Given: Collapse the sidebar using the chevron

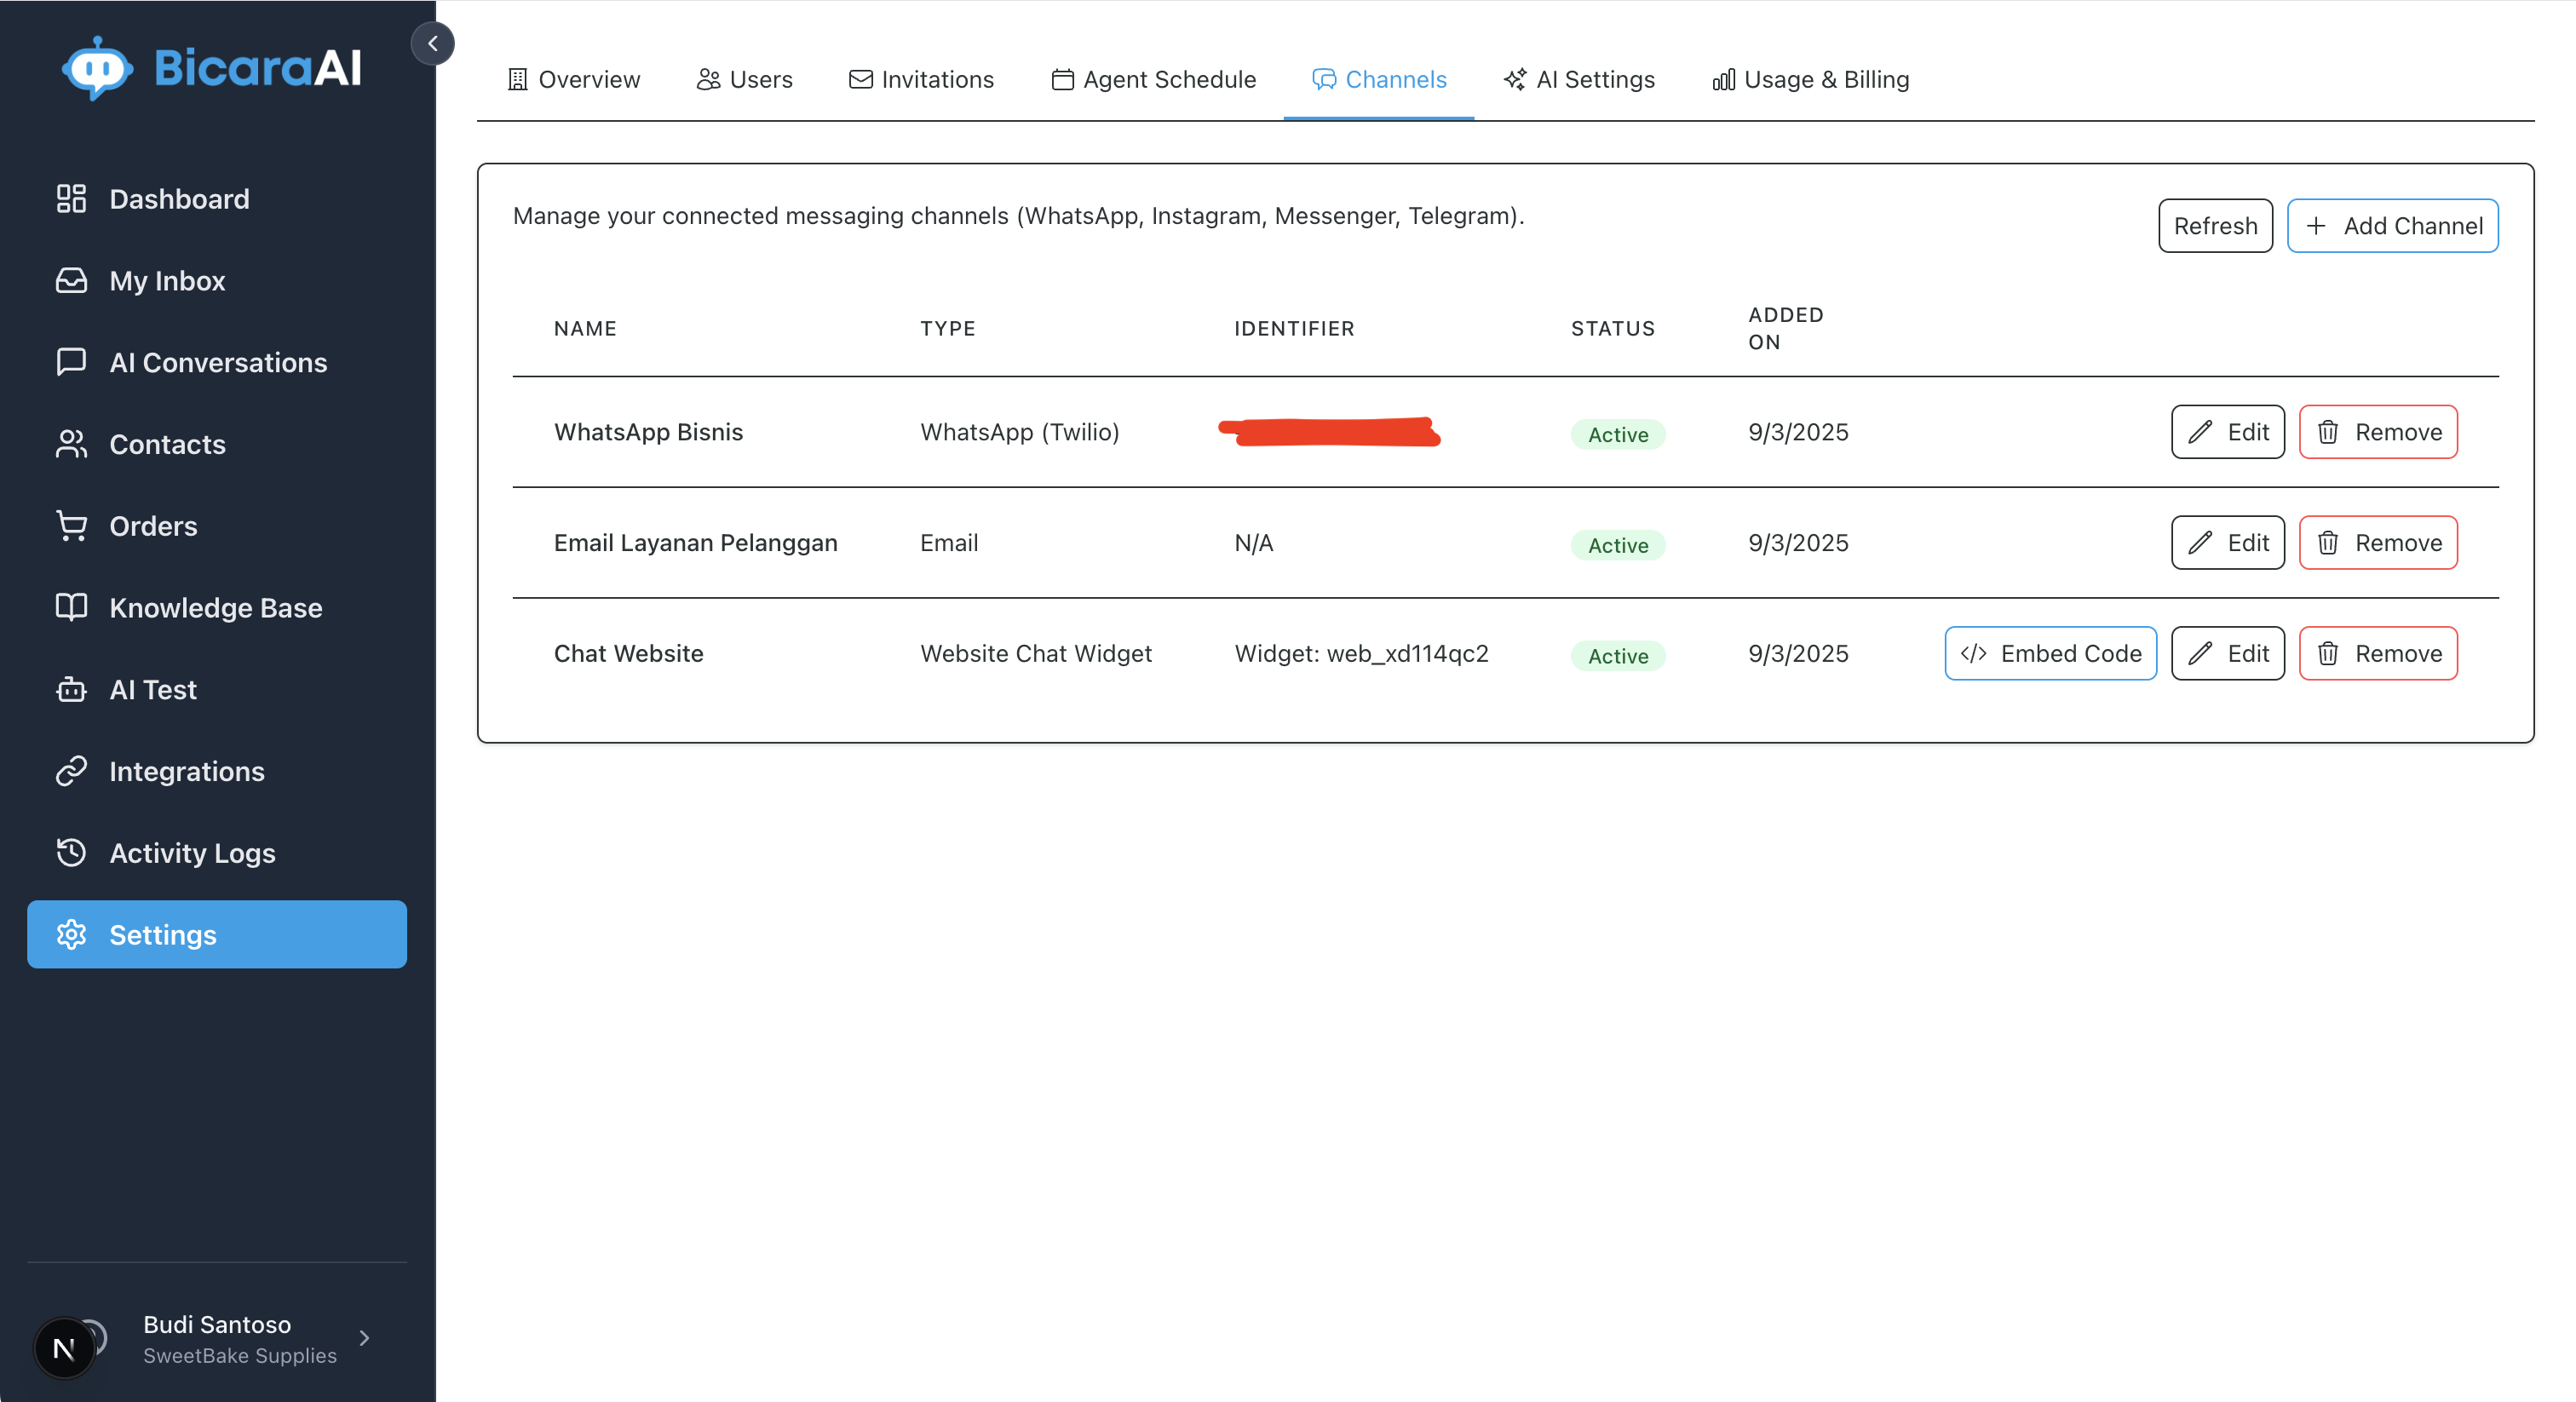Looking at the screenshot, I should tap(433, 43).
